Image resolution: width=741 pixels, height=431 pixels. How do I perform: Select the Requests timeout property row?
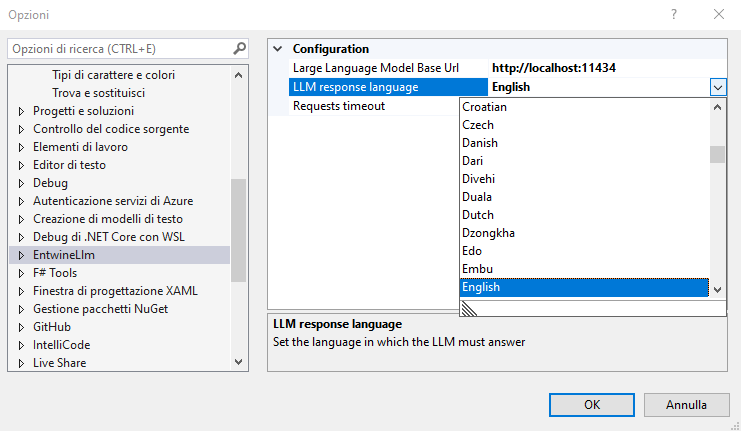pyautogui.click(x=373, y=106)
